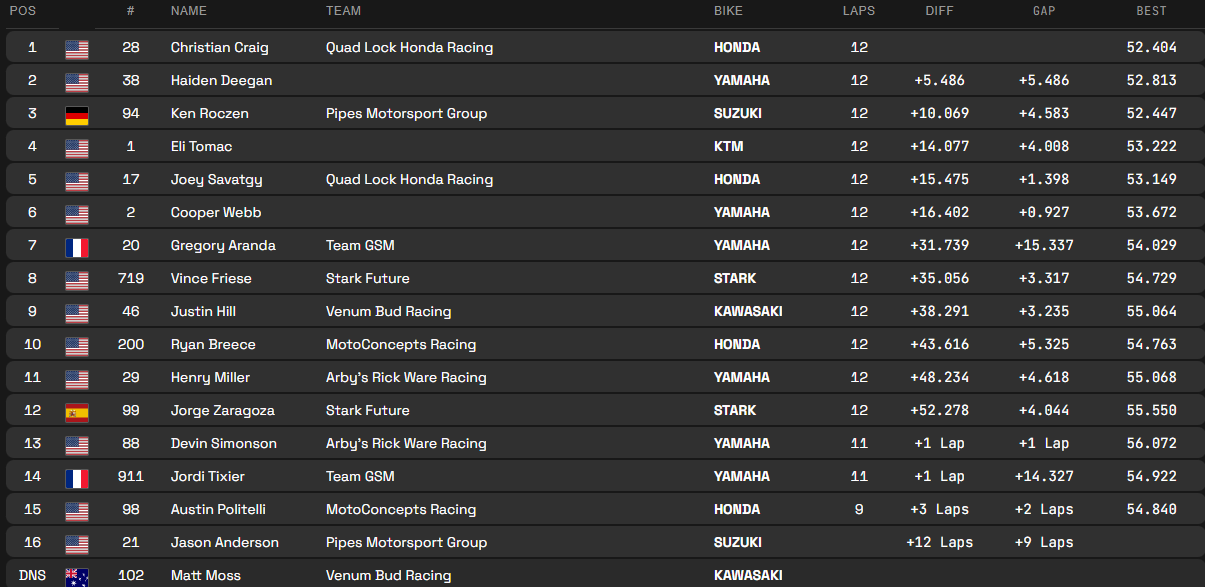Viewport: 1205px width, 587px height.
Task: Click the Australian flag next to Matt Moss
Action: (77, 576)
